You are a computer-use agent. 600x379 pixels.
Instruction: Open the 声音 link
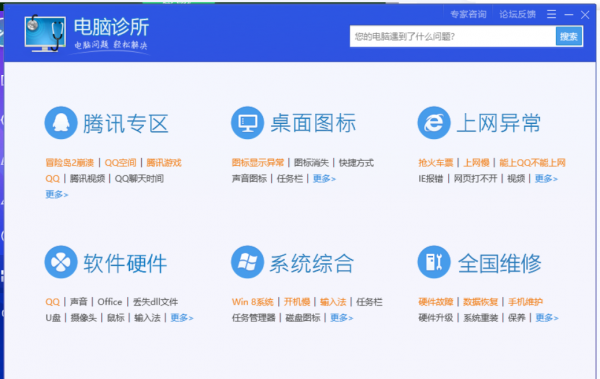(x=79, y=302)
